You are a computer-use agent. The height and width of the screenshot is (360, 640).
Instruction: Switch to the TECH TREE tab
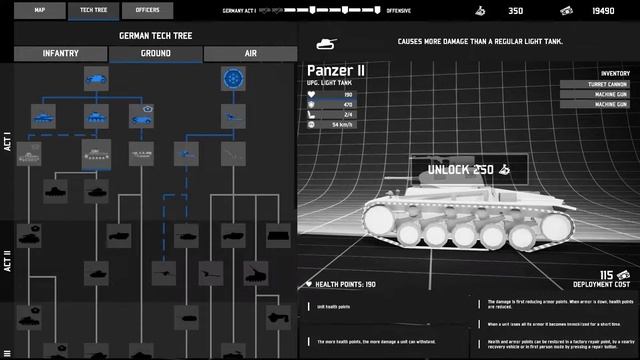93,10
